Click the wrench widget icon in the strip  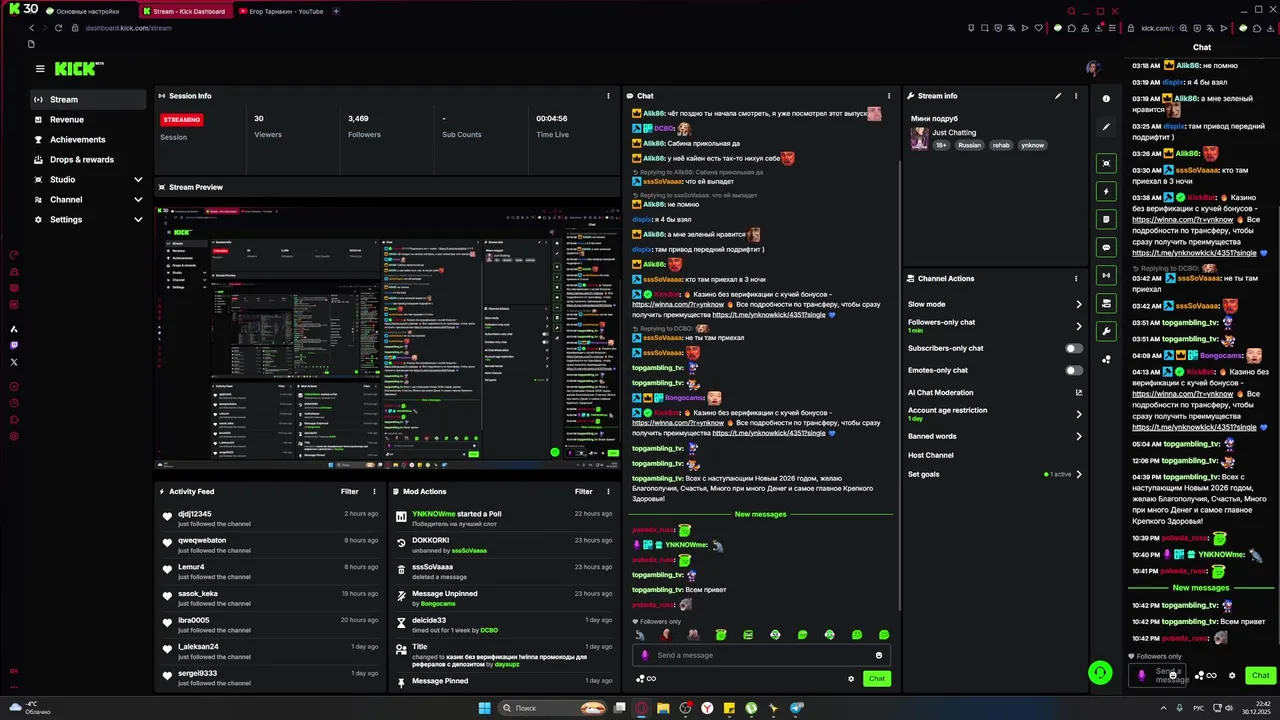tap(1106, 331)
